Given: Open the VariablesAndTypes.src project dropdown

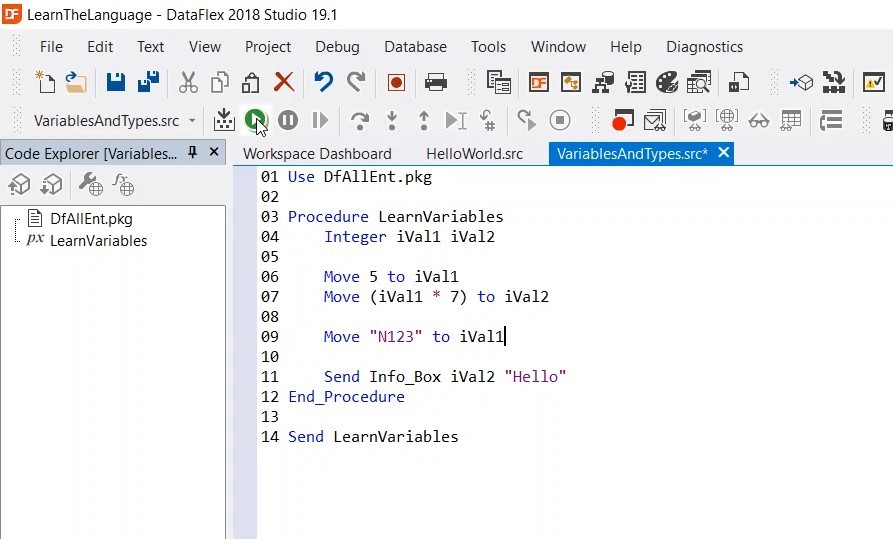Looking at the screenshot, I should 192,121.
